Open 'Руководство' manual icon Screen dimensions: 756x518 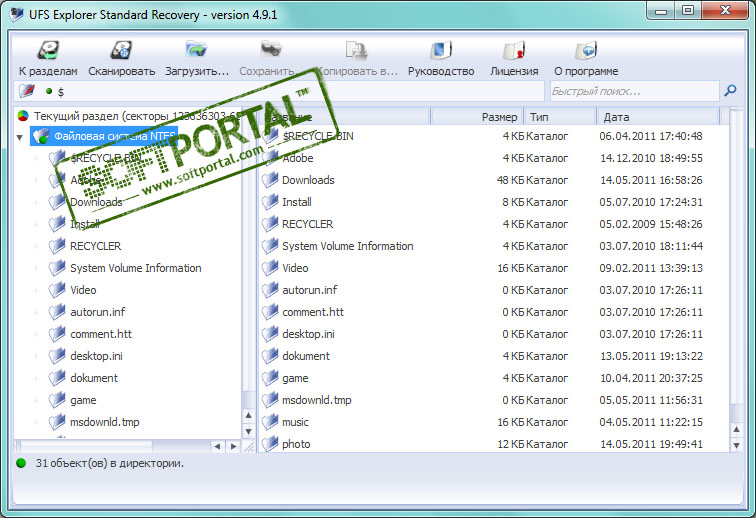(x=441, y=50)
